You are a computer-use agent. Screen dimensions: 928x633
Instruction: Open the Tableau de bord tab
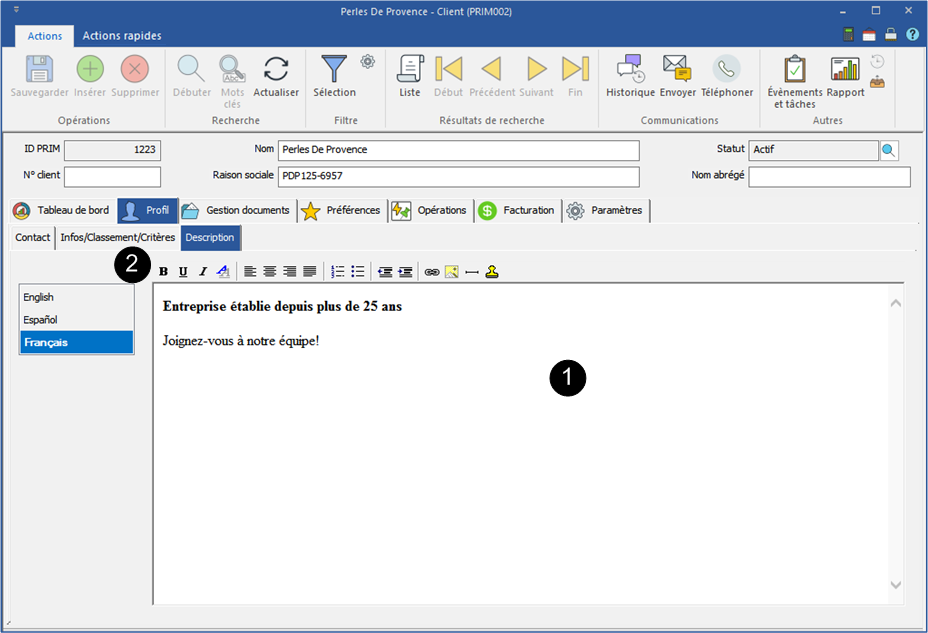coord(62,211)
